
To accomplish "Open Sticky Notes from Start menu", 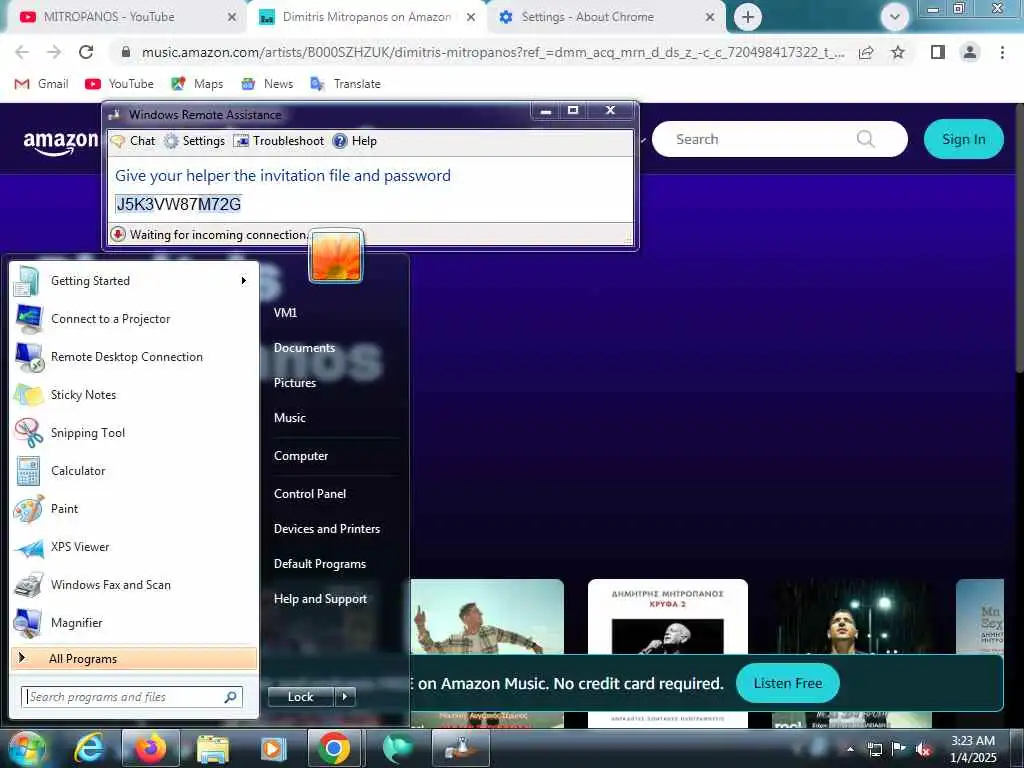I will 134,394.
